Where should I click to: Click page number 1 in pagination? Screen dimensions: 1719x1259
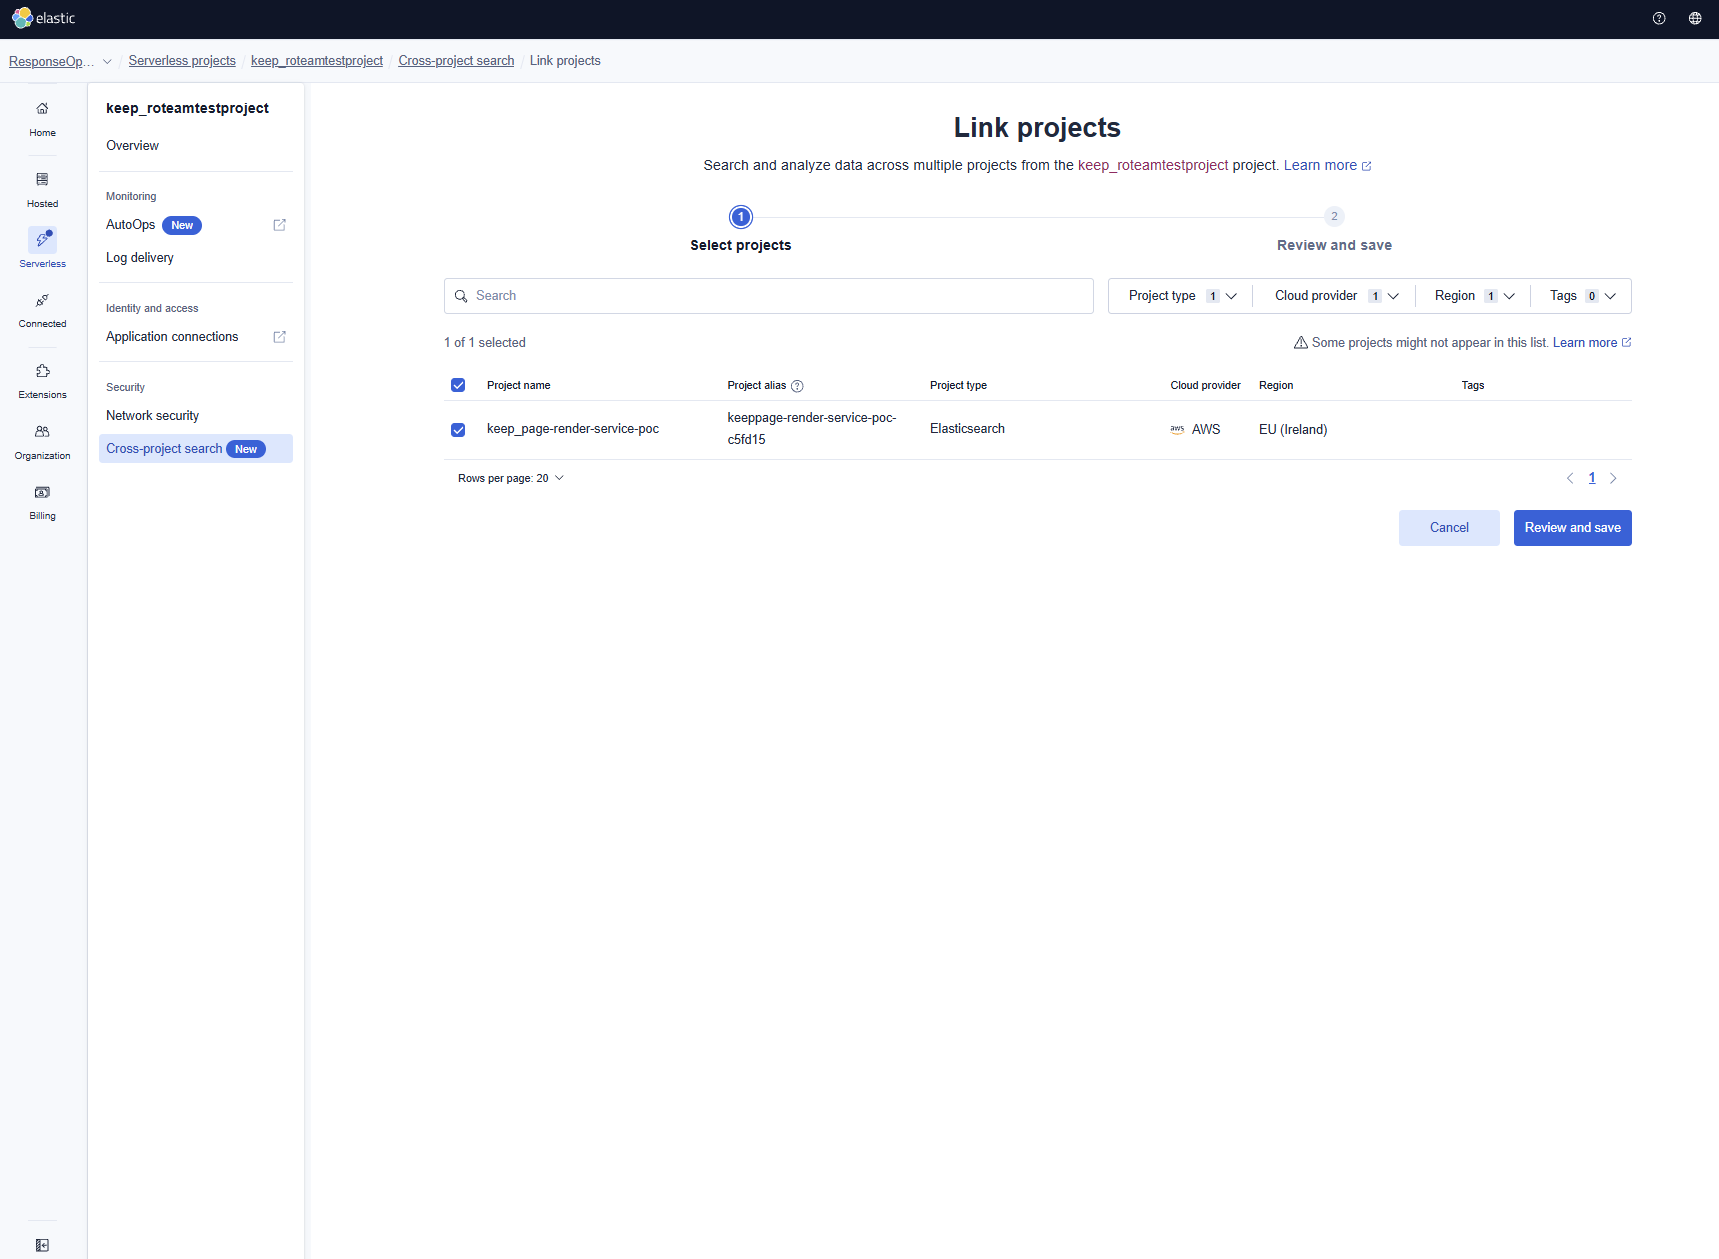point(1592,478)
